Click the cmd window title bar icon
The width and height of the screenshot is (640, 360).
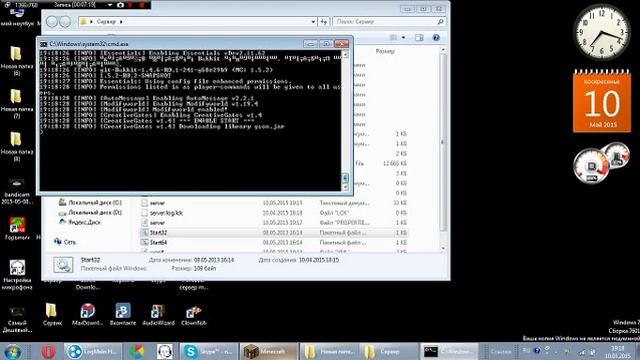pyautogui.click(x=44, y=44)
